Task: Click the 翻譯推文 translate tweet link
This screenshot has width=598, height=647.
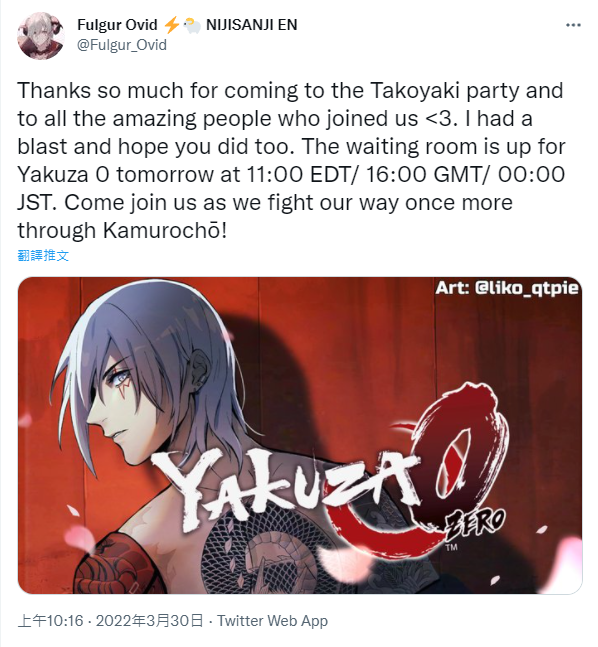Action: [43, 255]
